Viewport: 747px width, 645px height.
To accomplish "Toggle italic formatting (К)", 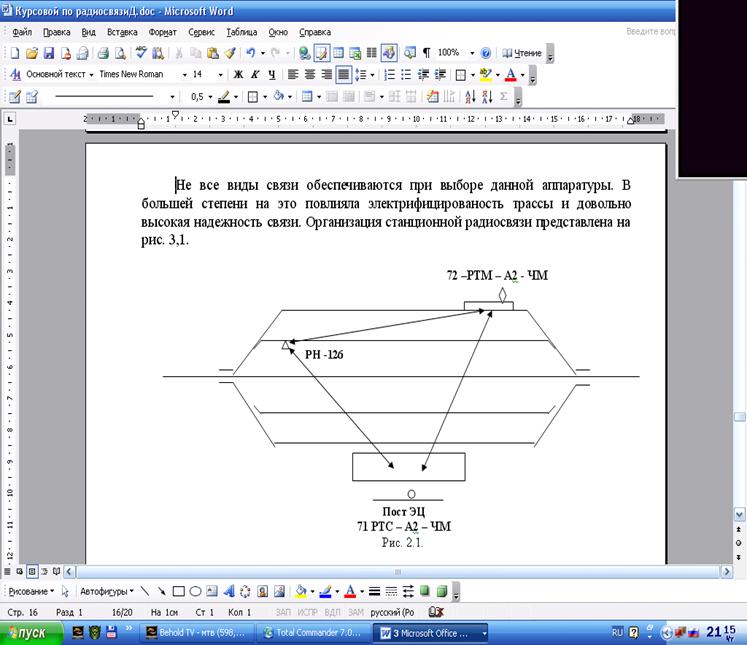I will tap(256, 74).
